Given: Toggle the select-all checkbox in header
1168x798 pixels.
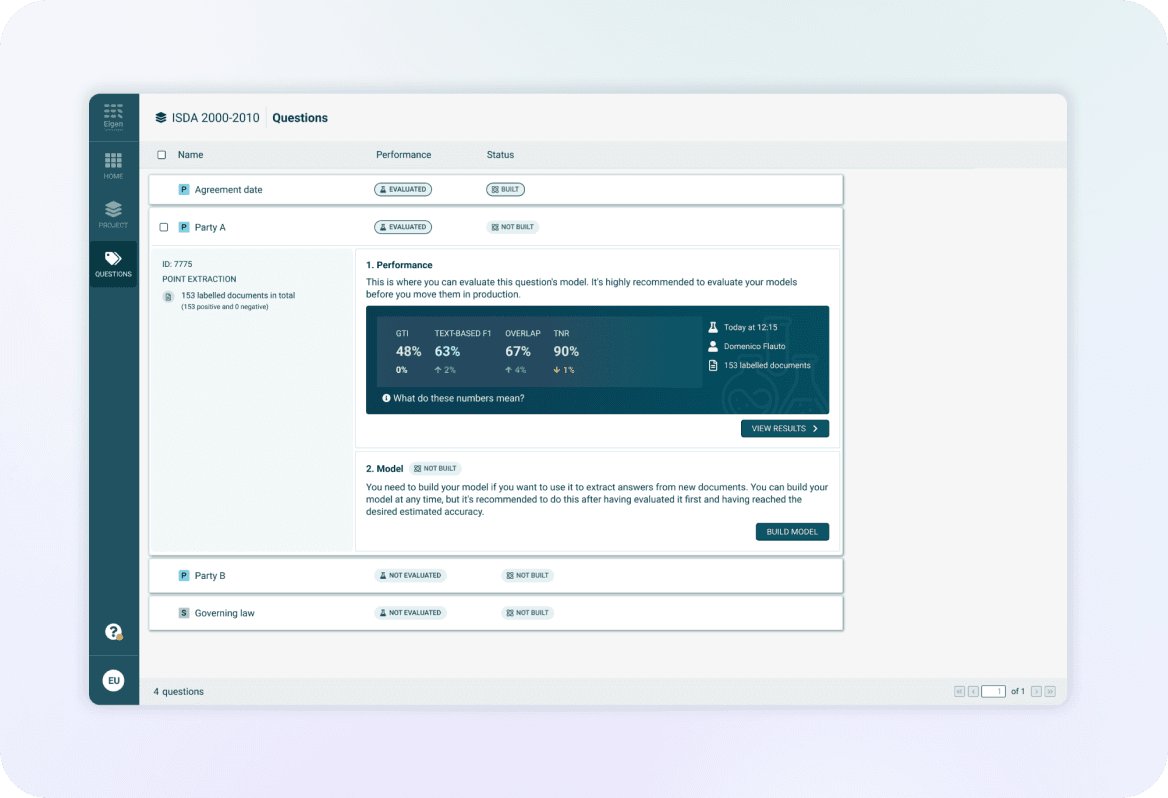Looking at the screenshot, I should [x=162, y=155].
